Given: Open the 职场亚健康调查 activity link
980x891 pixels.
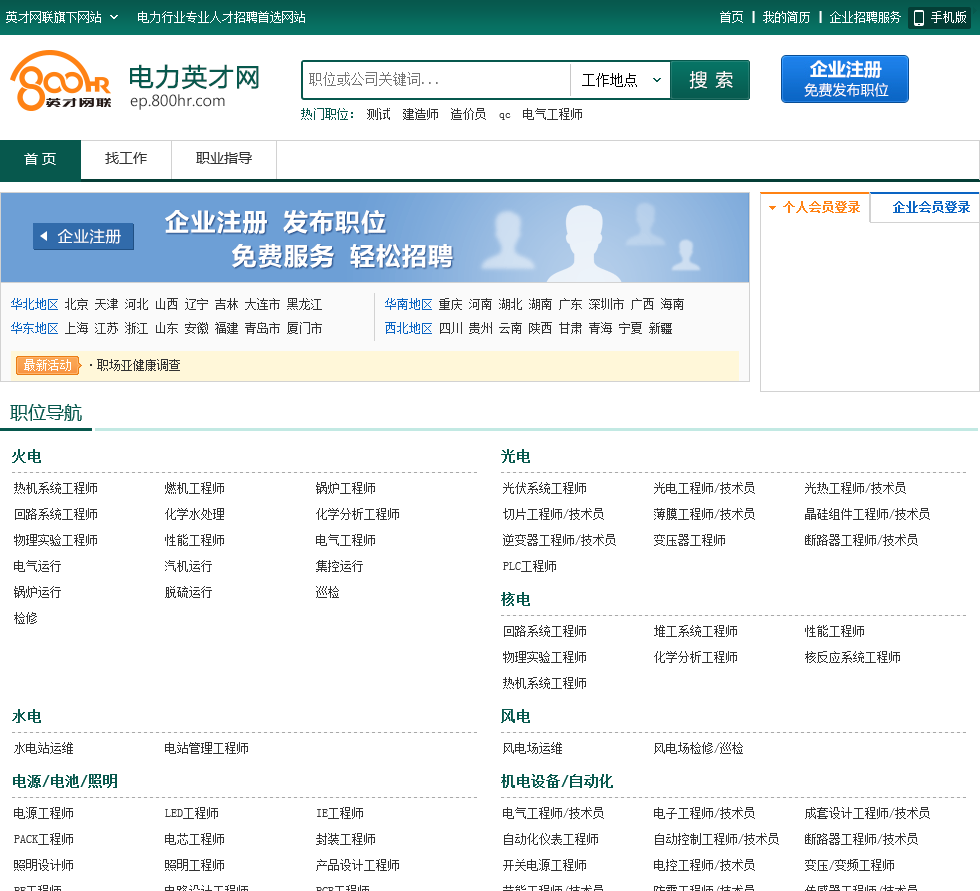Looking at the screenshot, I should [x=138, y=365].
